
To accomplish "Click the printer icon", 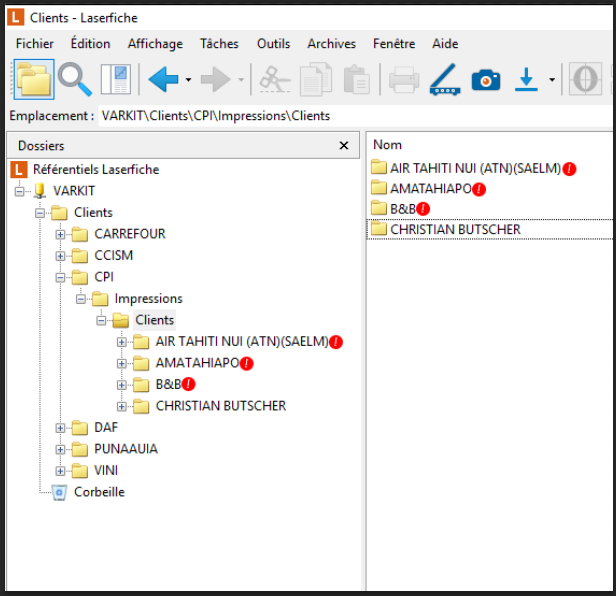I will (404, 80).
